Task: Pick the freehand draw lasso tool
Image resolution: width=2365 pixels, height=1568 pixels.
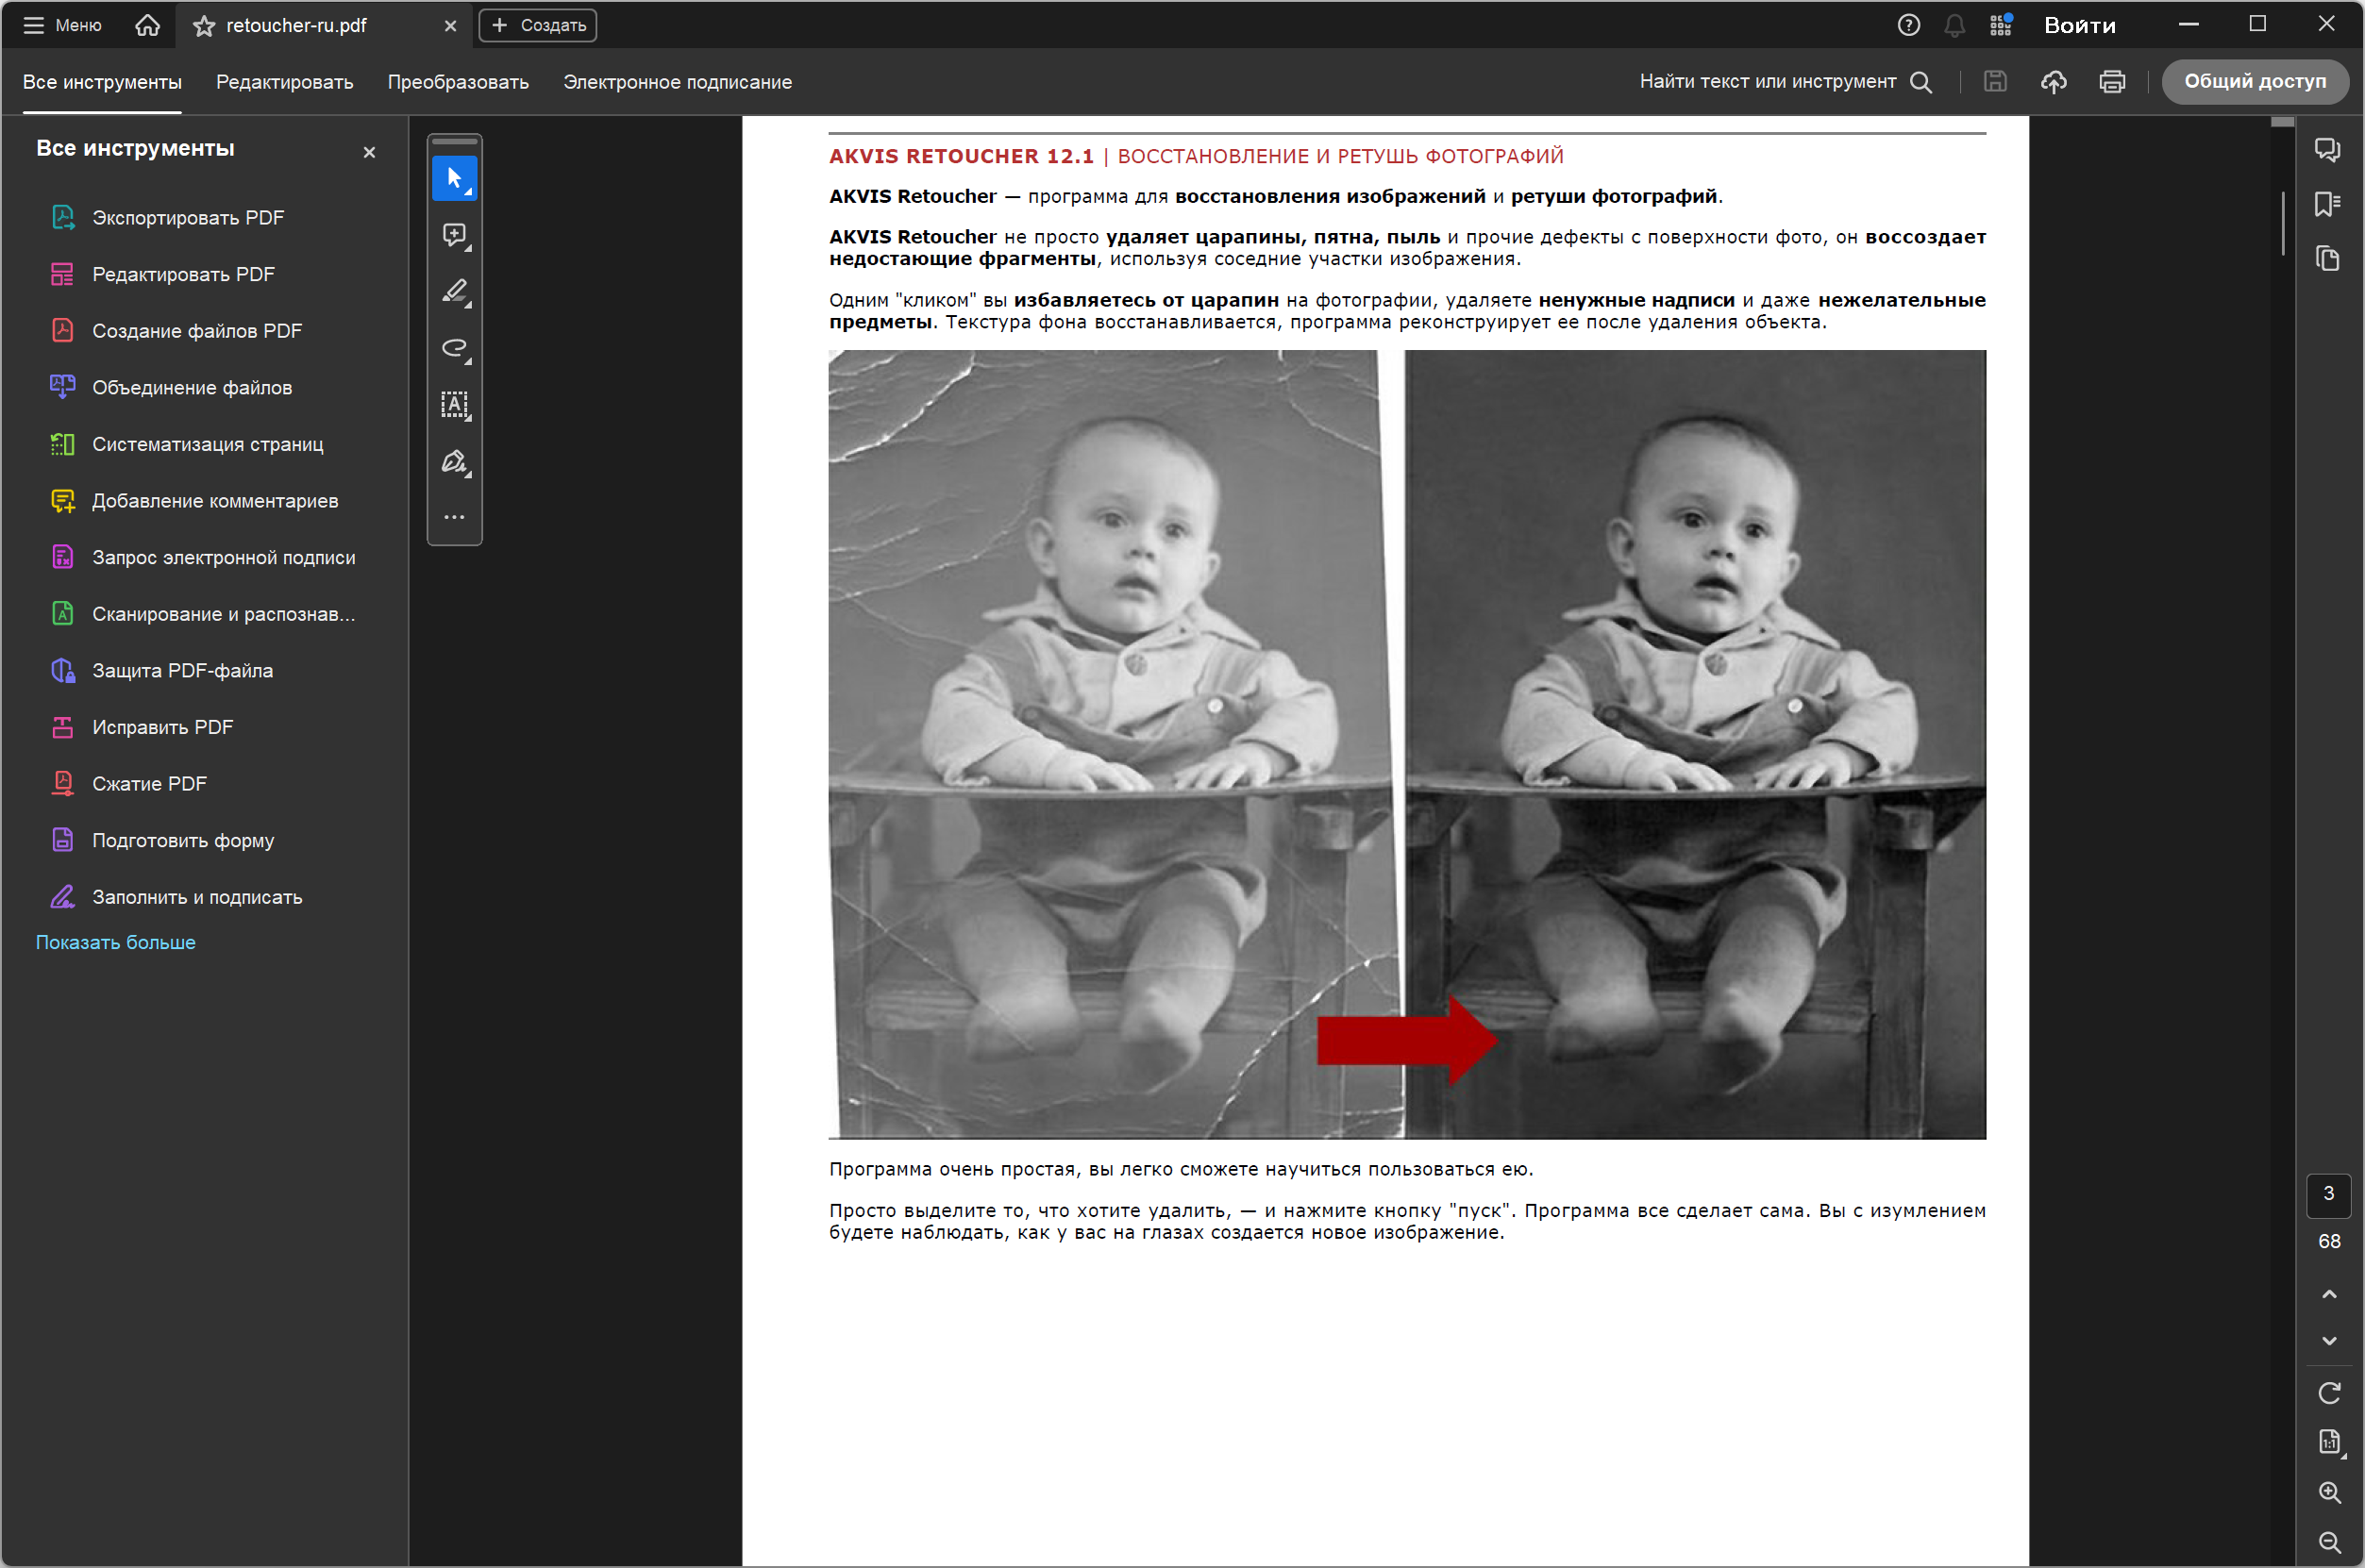Action: pos(454,348)
